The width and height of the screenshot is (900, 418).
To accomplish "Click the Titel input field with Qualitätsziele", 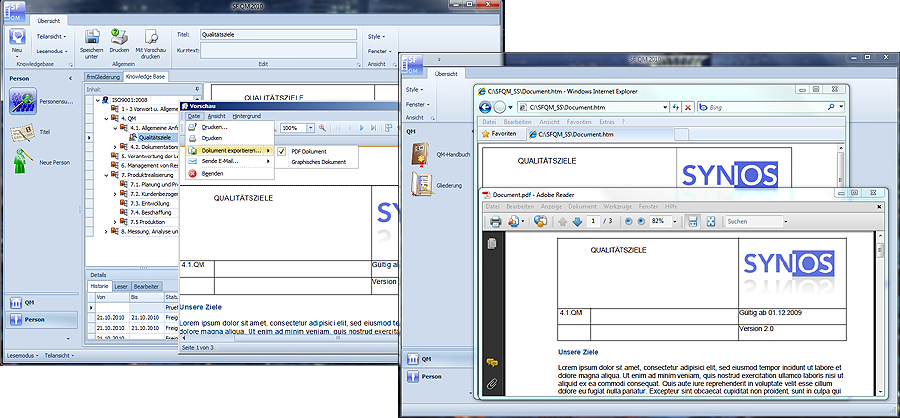I will click(x=279, y=34).
